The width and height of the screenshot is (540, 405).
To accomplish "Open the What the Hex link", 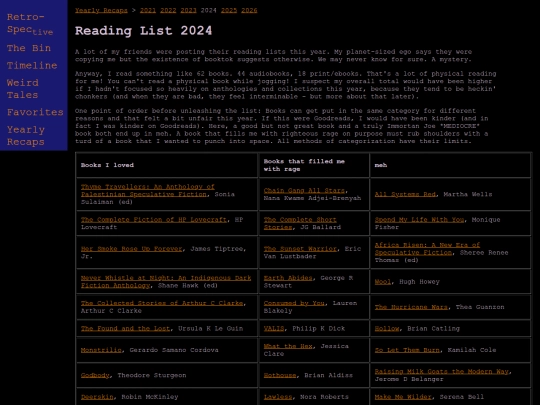I will coord(288,346).
